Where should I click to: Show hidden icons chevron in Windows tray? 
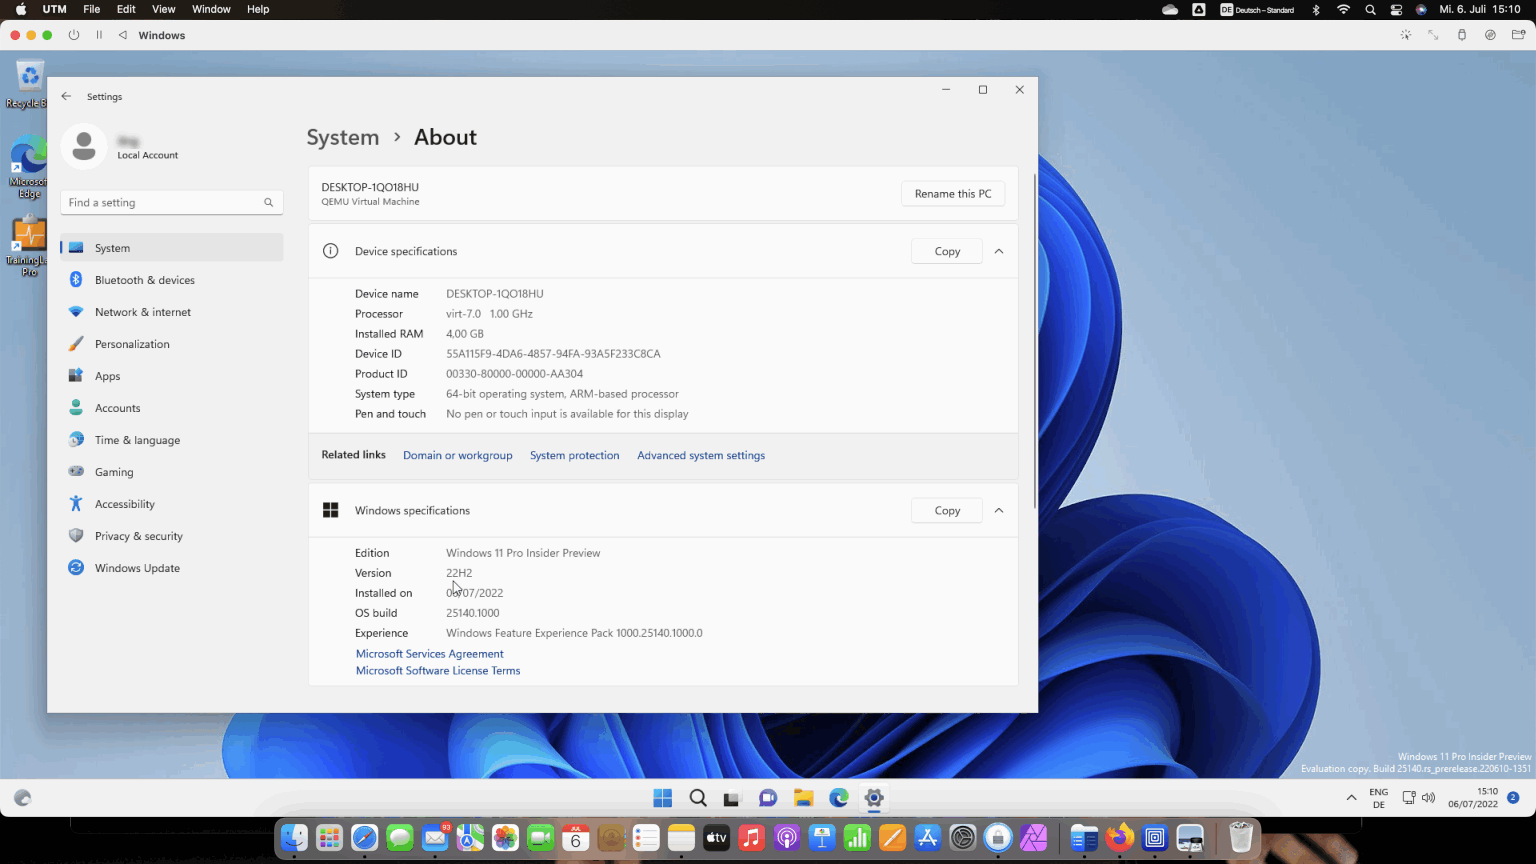coord(1351,798)
